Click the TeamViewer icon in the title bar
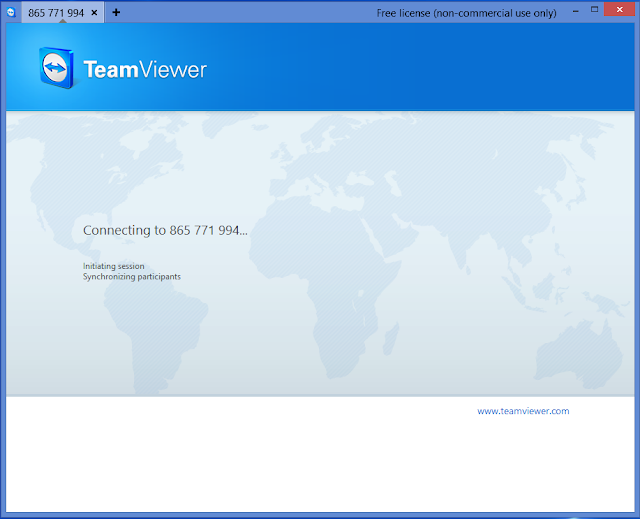 point(11,12)
